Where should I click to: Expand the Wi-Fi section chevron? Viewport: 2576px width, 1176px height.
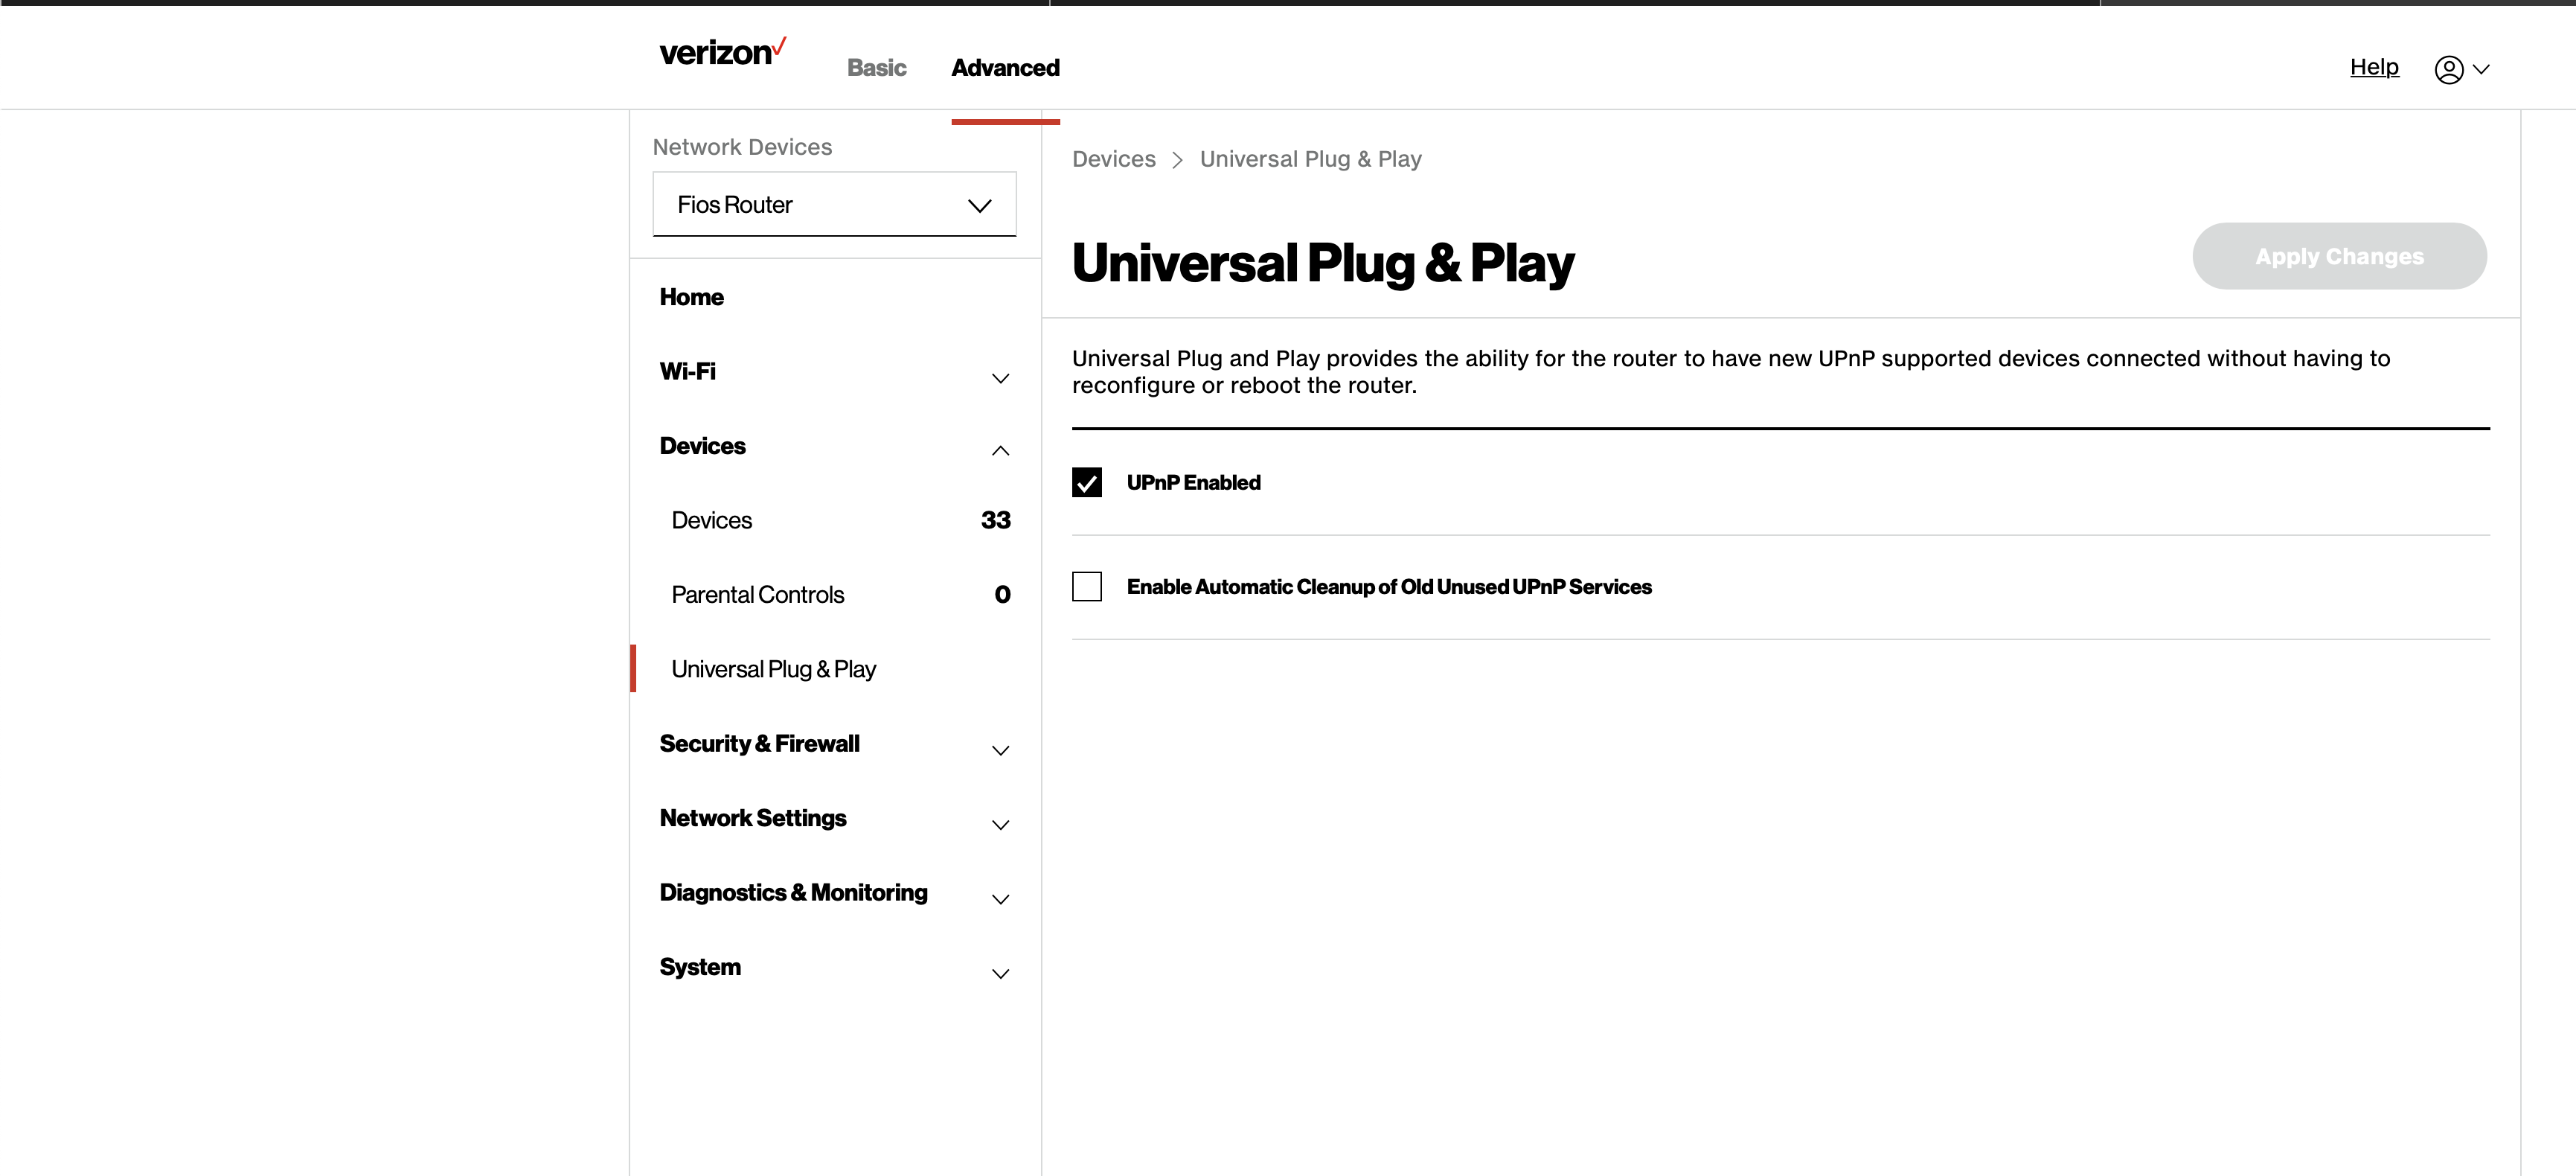tap(1000, 378)
